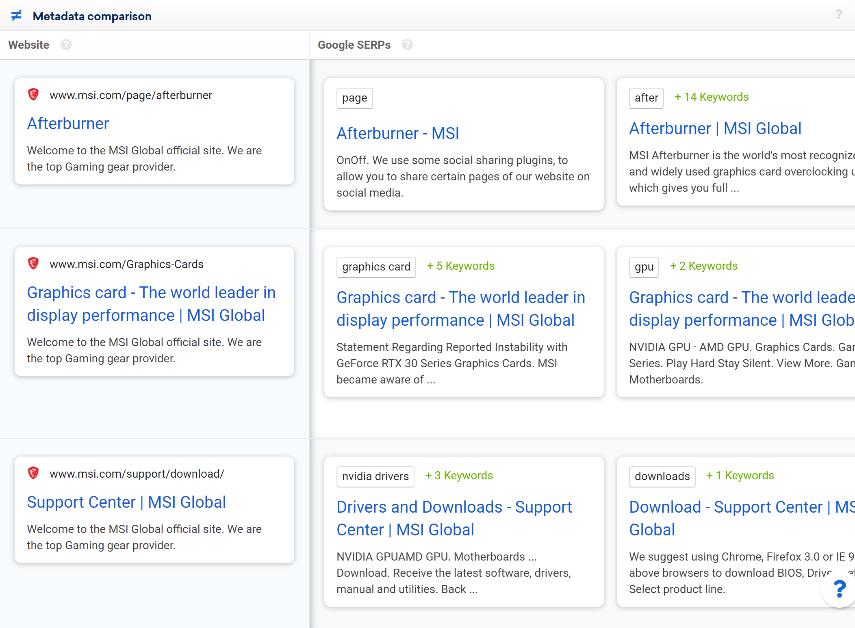
Task: Expand 5 more keywords for "graphics card"
Action: coord(460,266)
